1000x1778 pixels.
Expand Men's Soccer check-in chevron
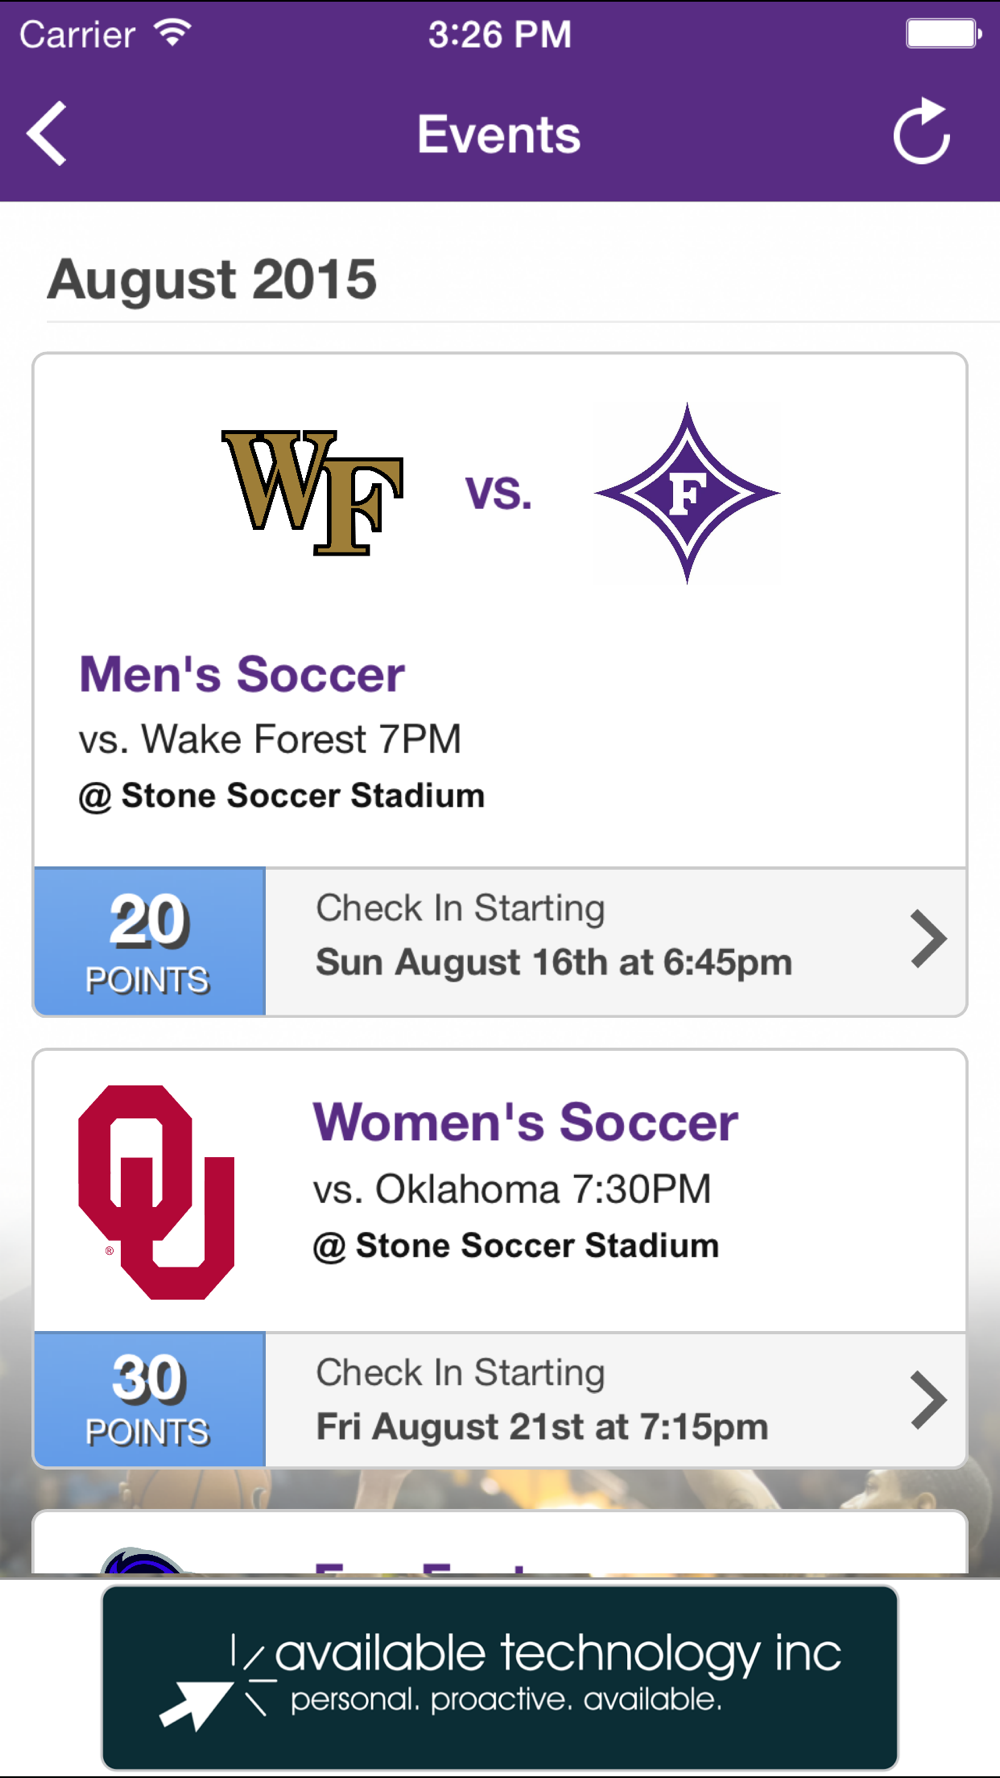(928, 939)
